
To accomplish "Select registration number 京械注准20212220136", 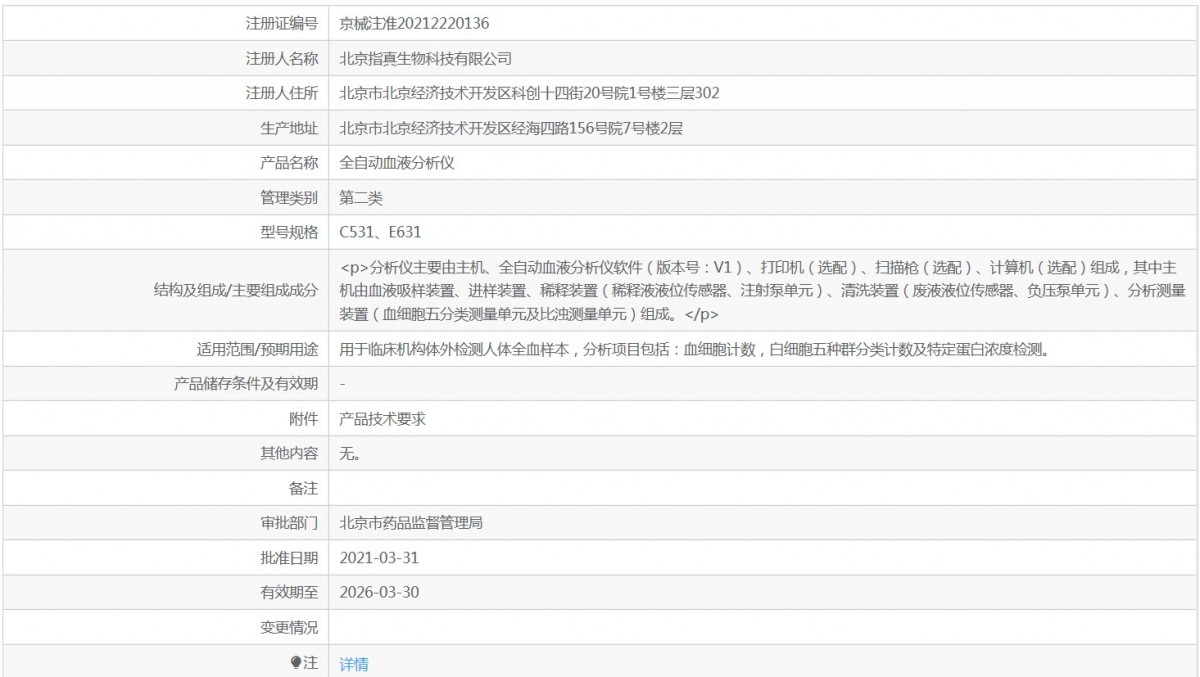I will (x=415, y=22).
